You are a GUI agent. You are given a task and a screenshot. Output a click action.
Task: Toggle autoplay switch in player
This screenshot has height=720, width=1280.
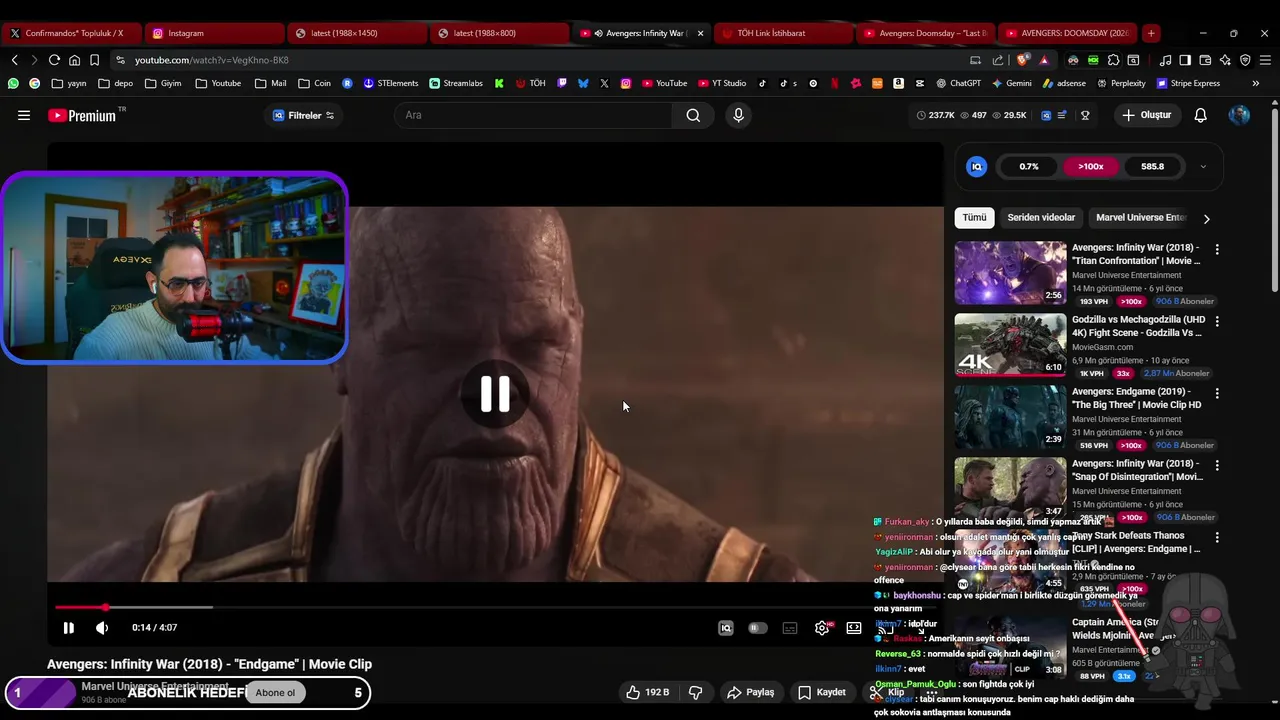(x=758, y=628)
